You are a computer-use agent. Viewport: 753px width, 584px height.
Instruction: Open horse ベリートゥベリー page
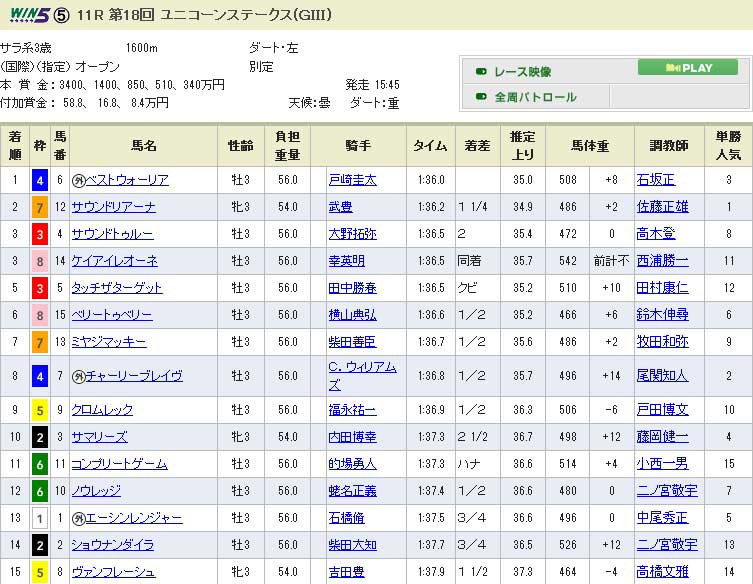112,315
